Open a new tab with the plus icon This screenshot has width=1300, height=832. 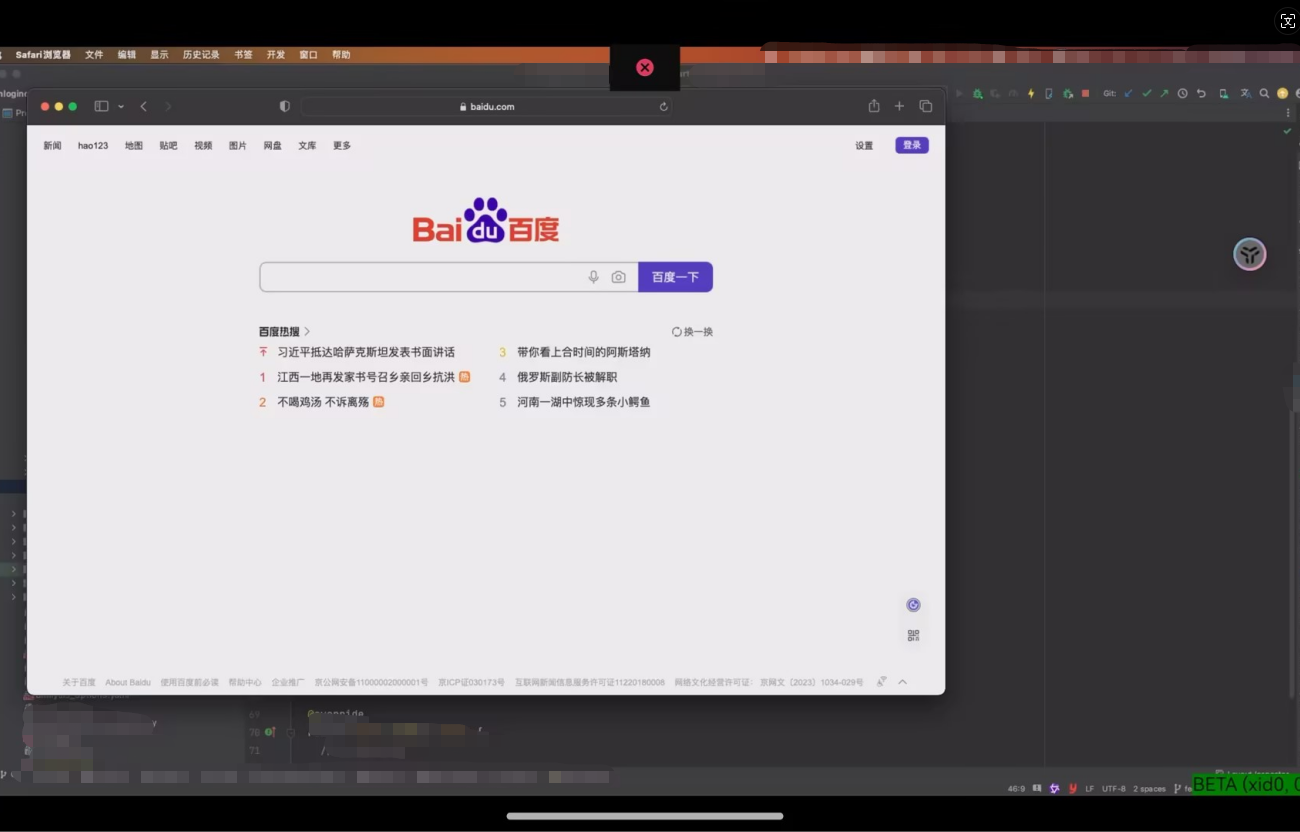coord(899,106)
